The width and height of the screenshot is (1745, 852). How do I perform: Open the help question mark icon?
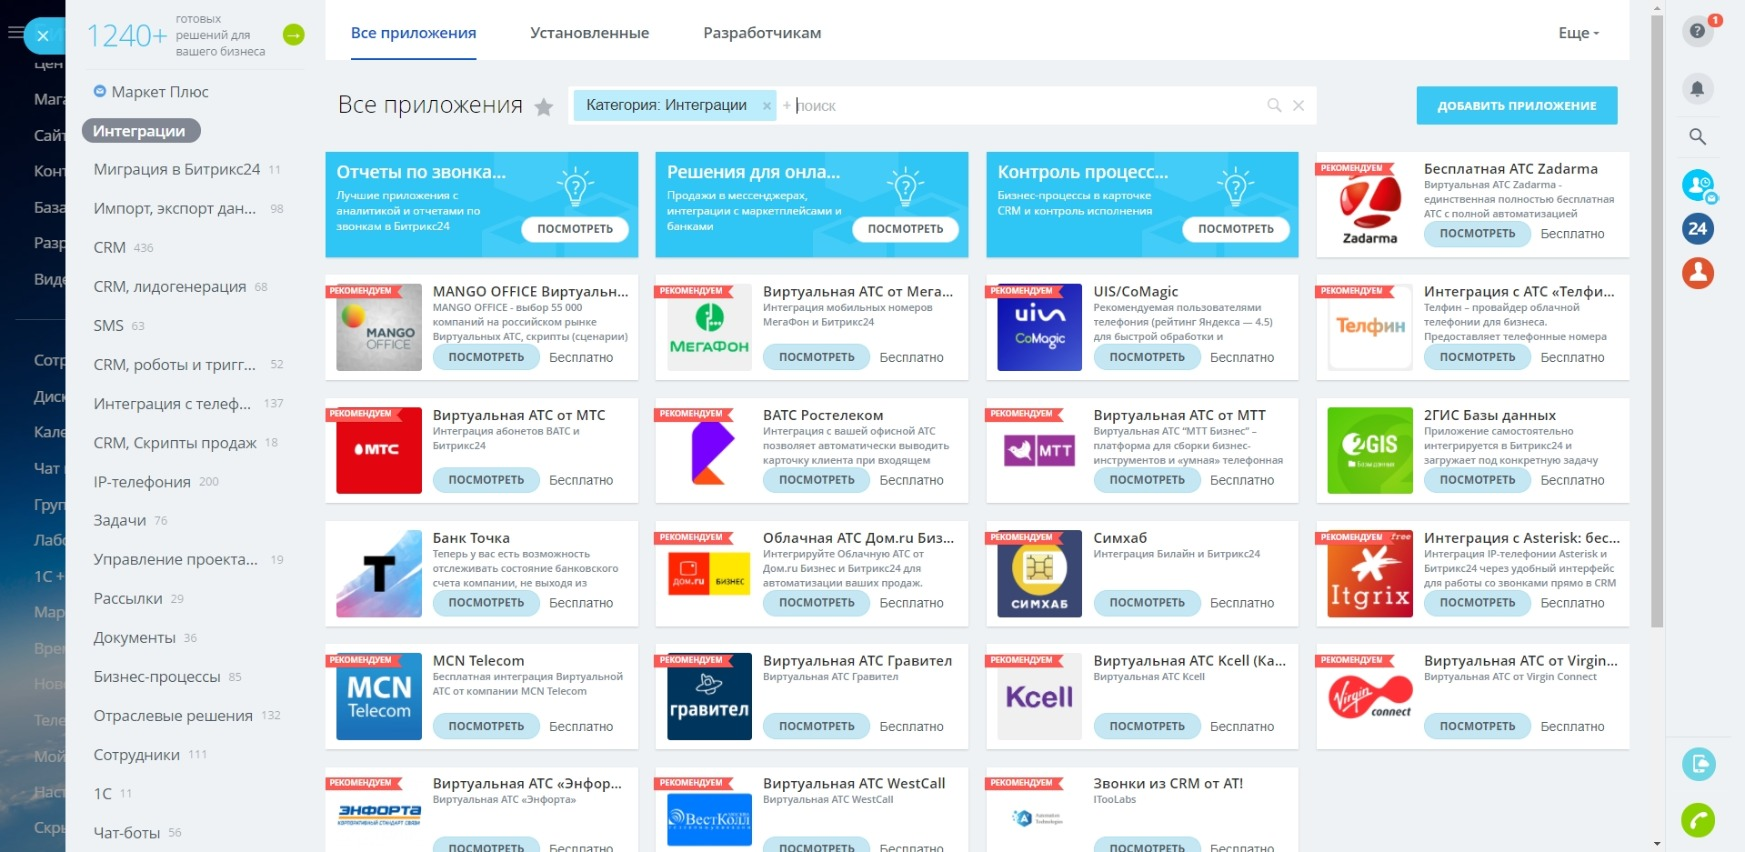(x=1697, y=31)
